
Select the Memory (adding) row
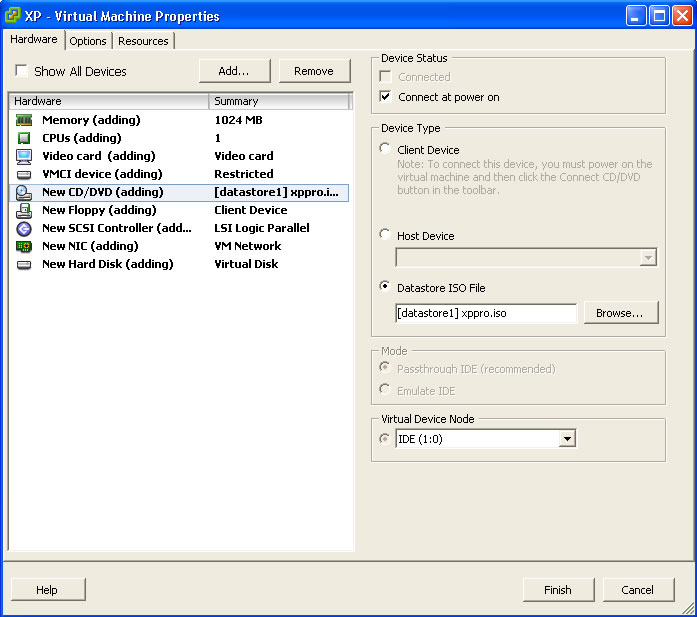179,120
